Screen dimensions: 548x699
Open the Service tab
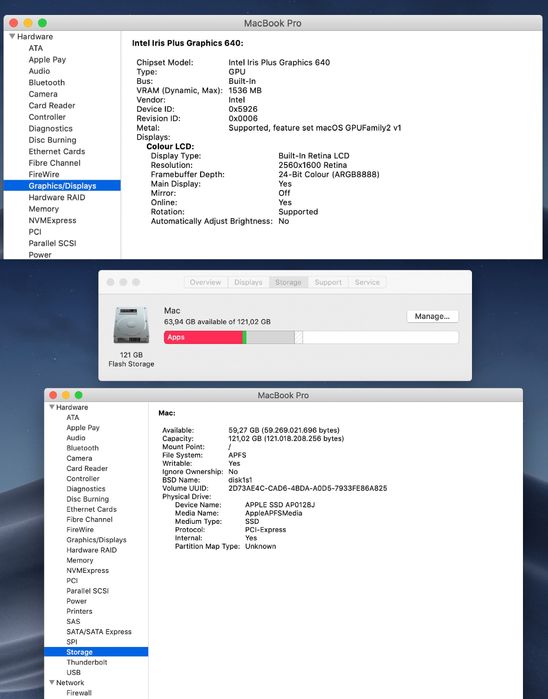click(x=367, y=282)
